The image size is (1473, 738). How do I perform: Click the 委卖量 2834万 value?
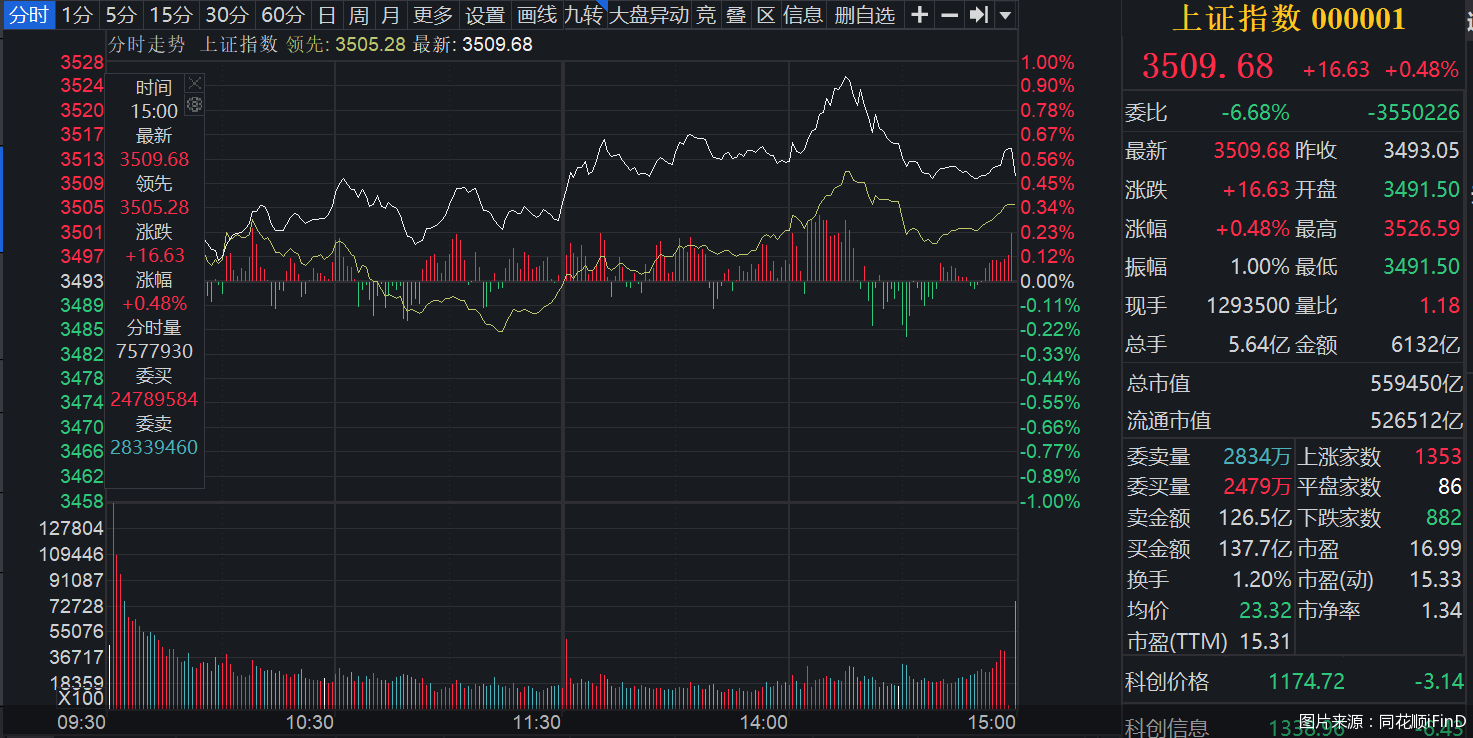(1257, 457)
